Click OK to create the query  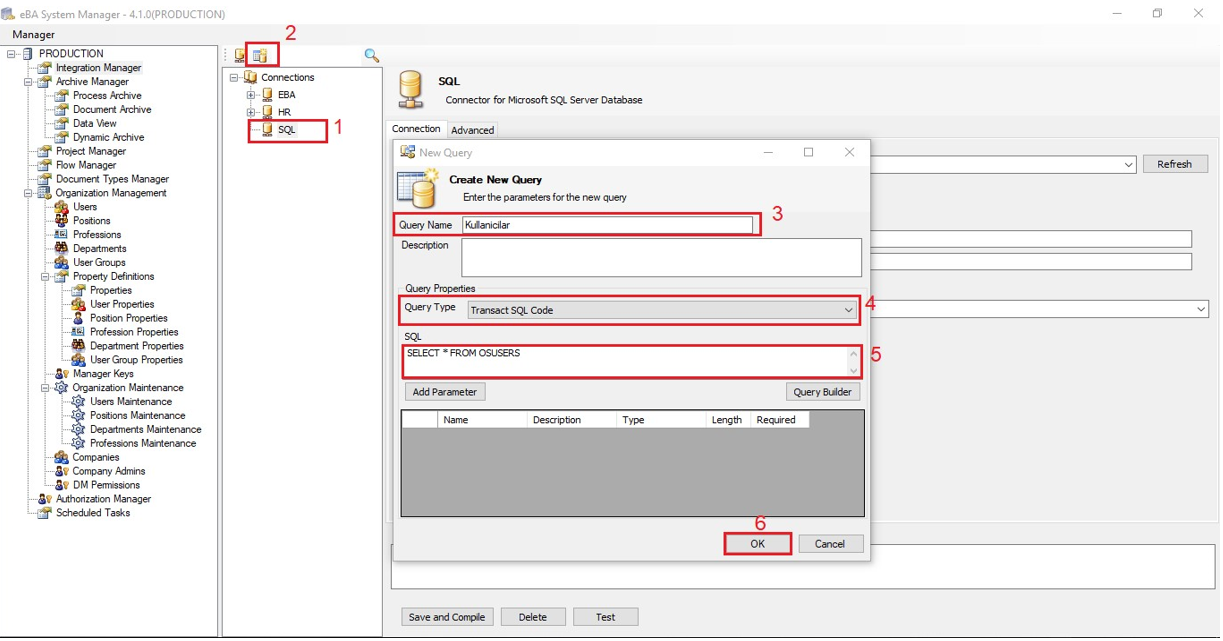pyautogui.click(x=757, y=544)
